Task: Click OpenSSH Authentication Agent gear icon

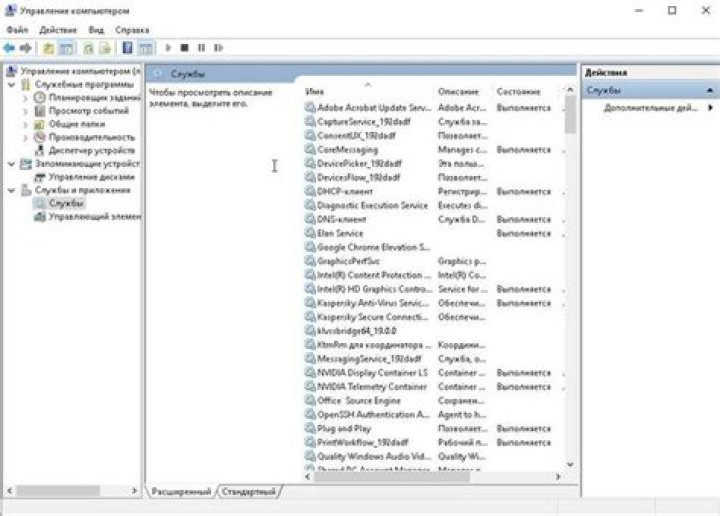Action: (x=310, y=414)
